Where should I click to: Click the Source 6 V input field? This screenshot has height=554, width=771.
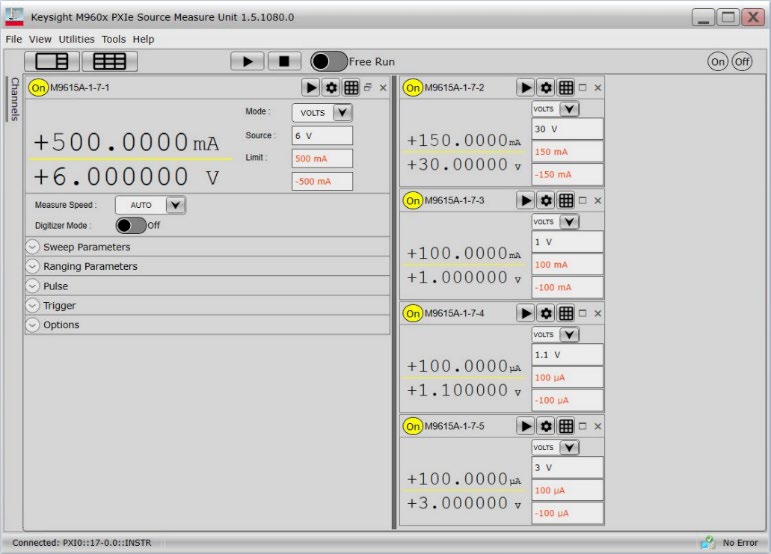coord(322,135)
